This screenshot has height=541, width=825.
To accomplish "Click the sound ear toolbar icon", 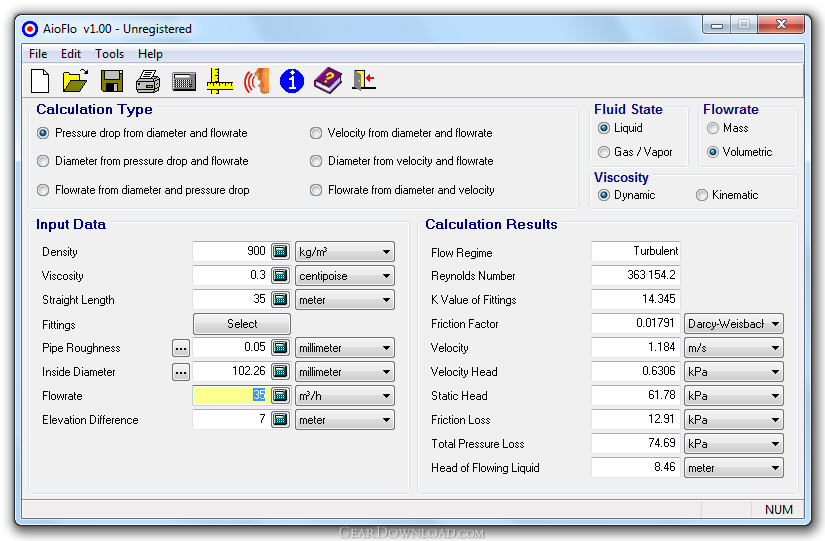I will tap(256, 81).
